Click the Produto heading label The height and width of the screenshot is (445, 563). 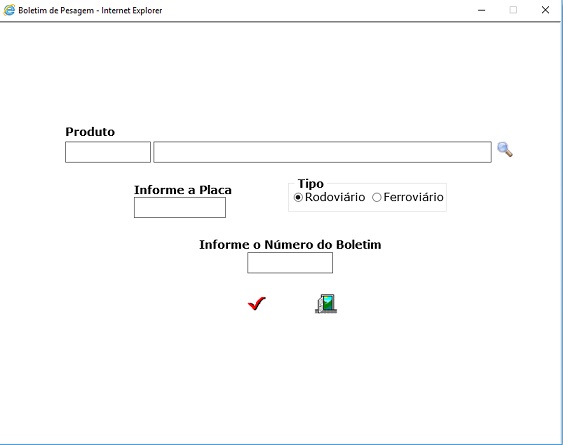pyautogui.click(x=90, y=132)
